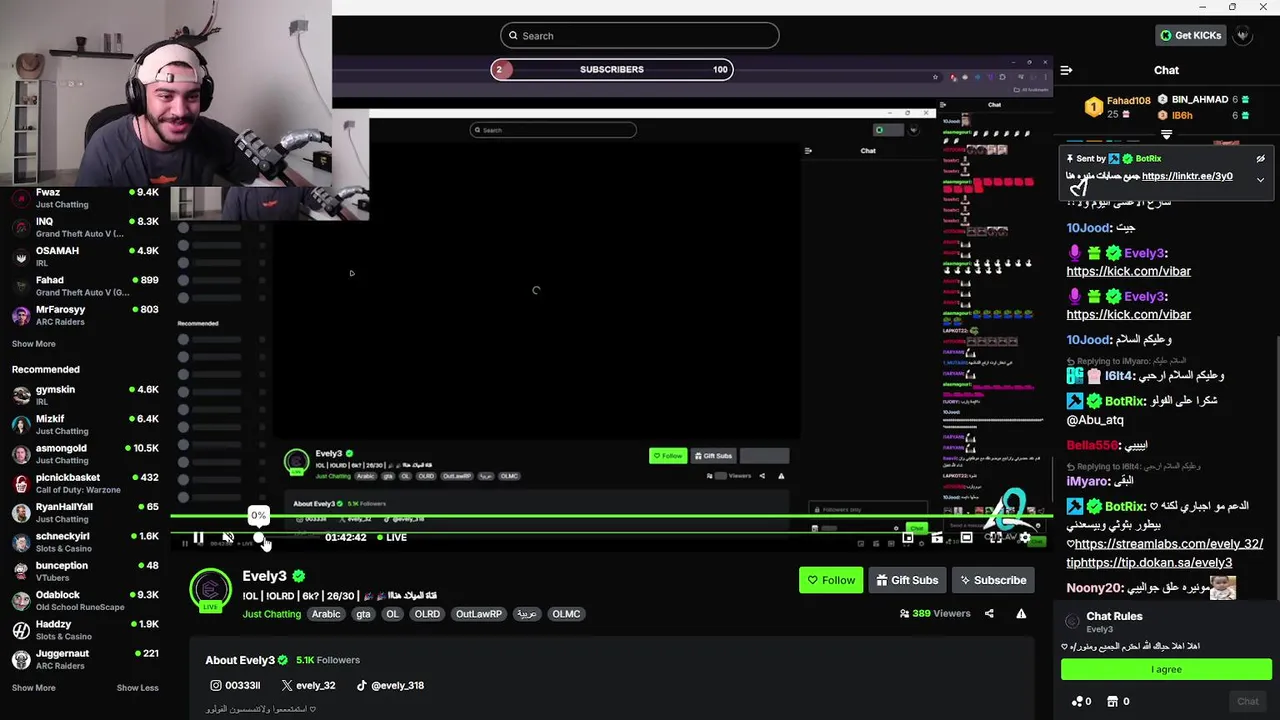
Task: Subscribe to Evely3
Action: [992, 580]
